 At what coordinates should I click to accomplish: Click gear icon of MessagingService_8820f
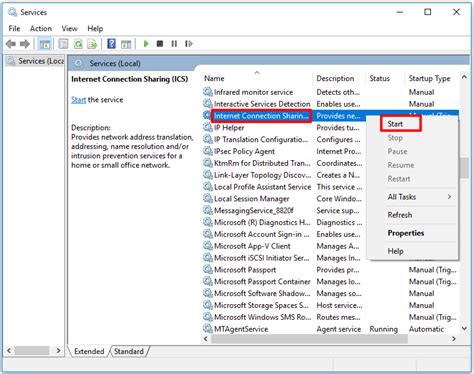[208, 210]
